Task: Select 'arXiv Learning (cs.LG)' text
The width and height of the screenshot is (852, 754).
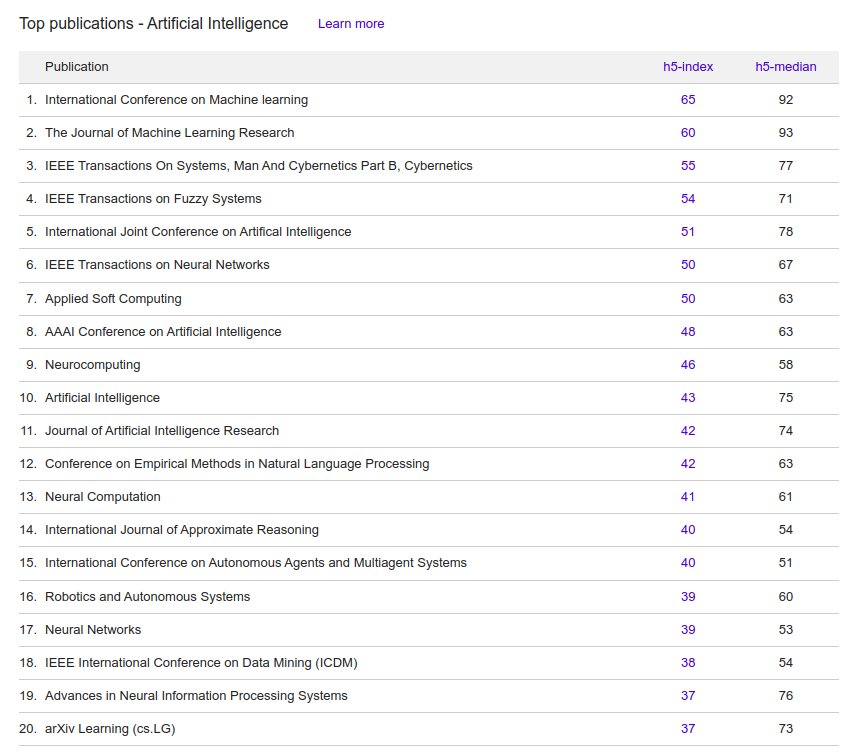Action: point(110,729)
